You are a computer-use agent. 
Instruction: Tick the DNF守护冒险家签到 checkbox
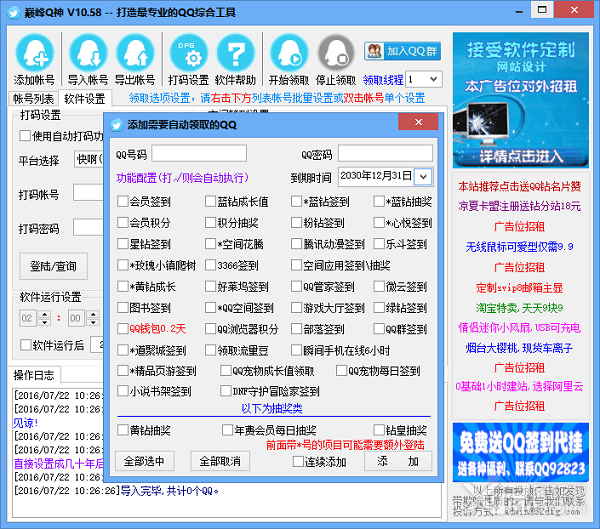[x=225, y=391]
